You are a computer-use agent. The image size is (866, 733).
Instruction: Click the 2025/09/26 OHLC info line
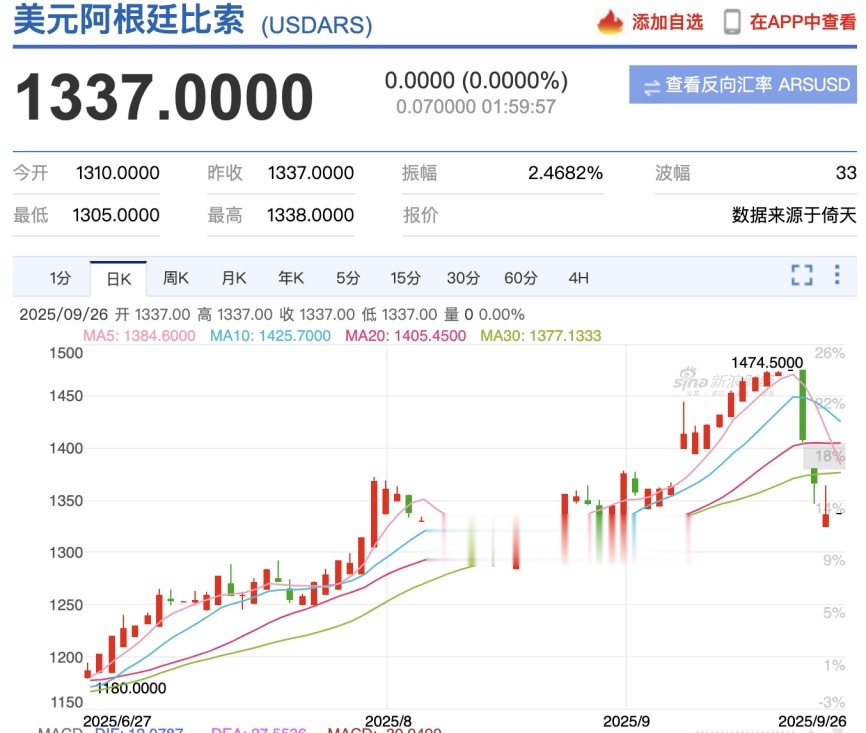click(x=272, y=315)
